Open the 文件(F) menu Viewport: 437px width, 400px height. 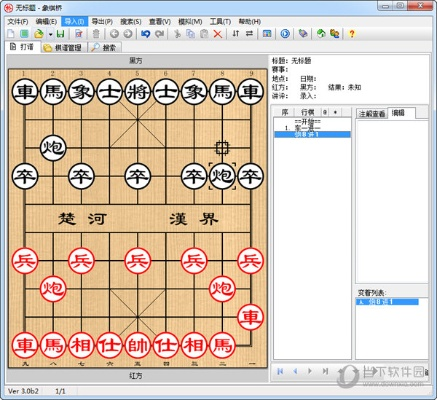point(18,22)
